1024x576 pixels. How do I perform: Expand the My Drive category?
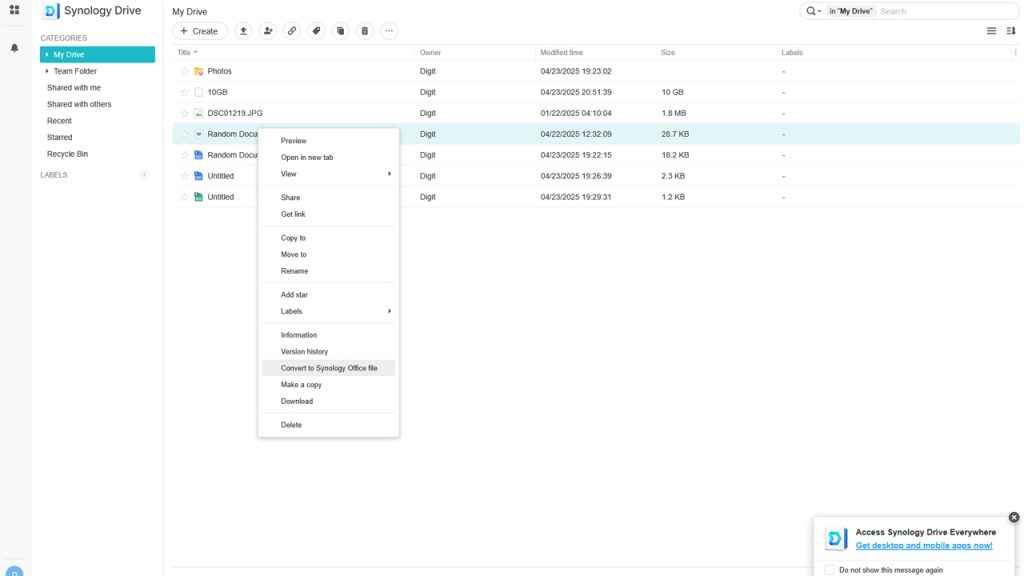[45, 54]
